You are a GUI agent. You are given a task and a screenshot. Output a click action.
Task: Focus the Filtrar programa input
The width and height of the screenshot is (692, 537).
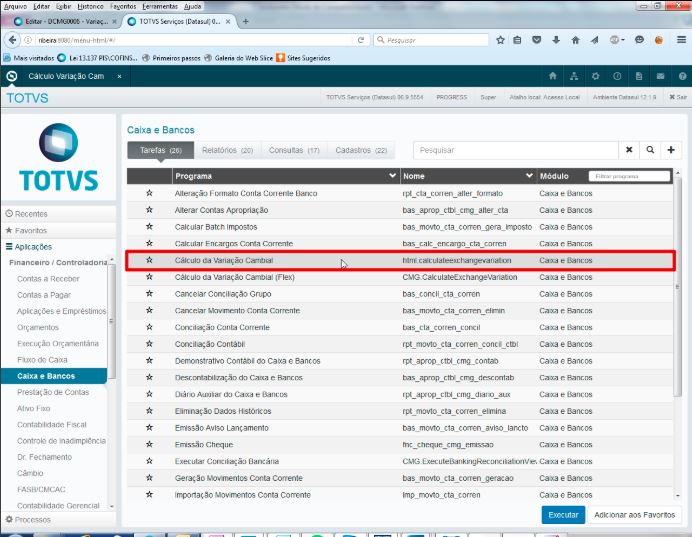tap(629, 176)
